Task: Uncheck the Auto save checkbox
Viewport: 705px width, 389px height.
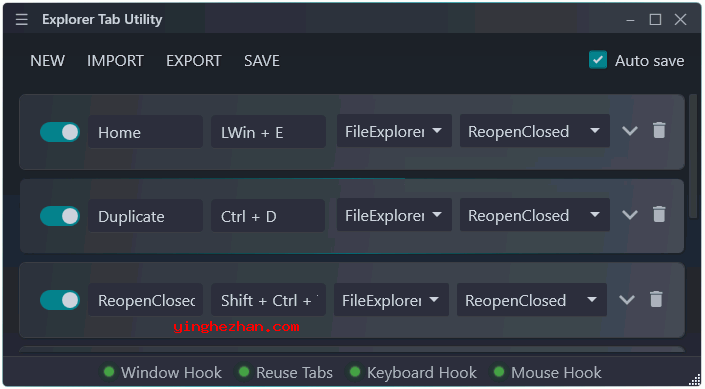Action: (x=598, y=60)
